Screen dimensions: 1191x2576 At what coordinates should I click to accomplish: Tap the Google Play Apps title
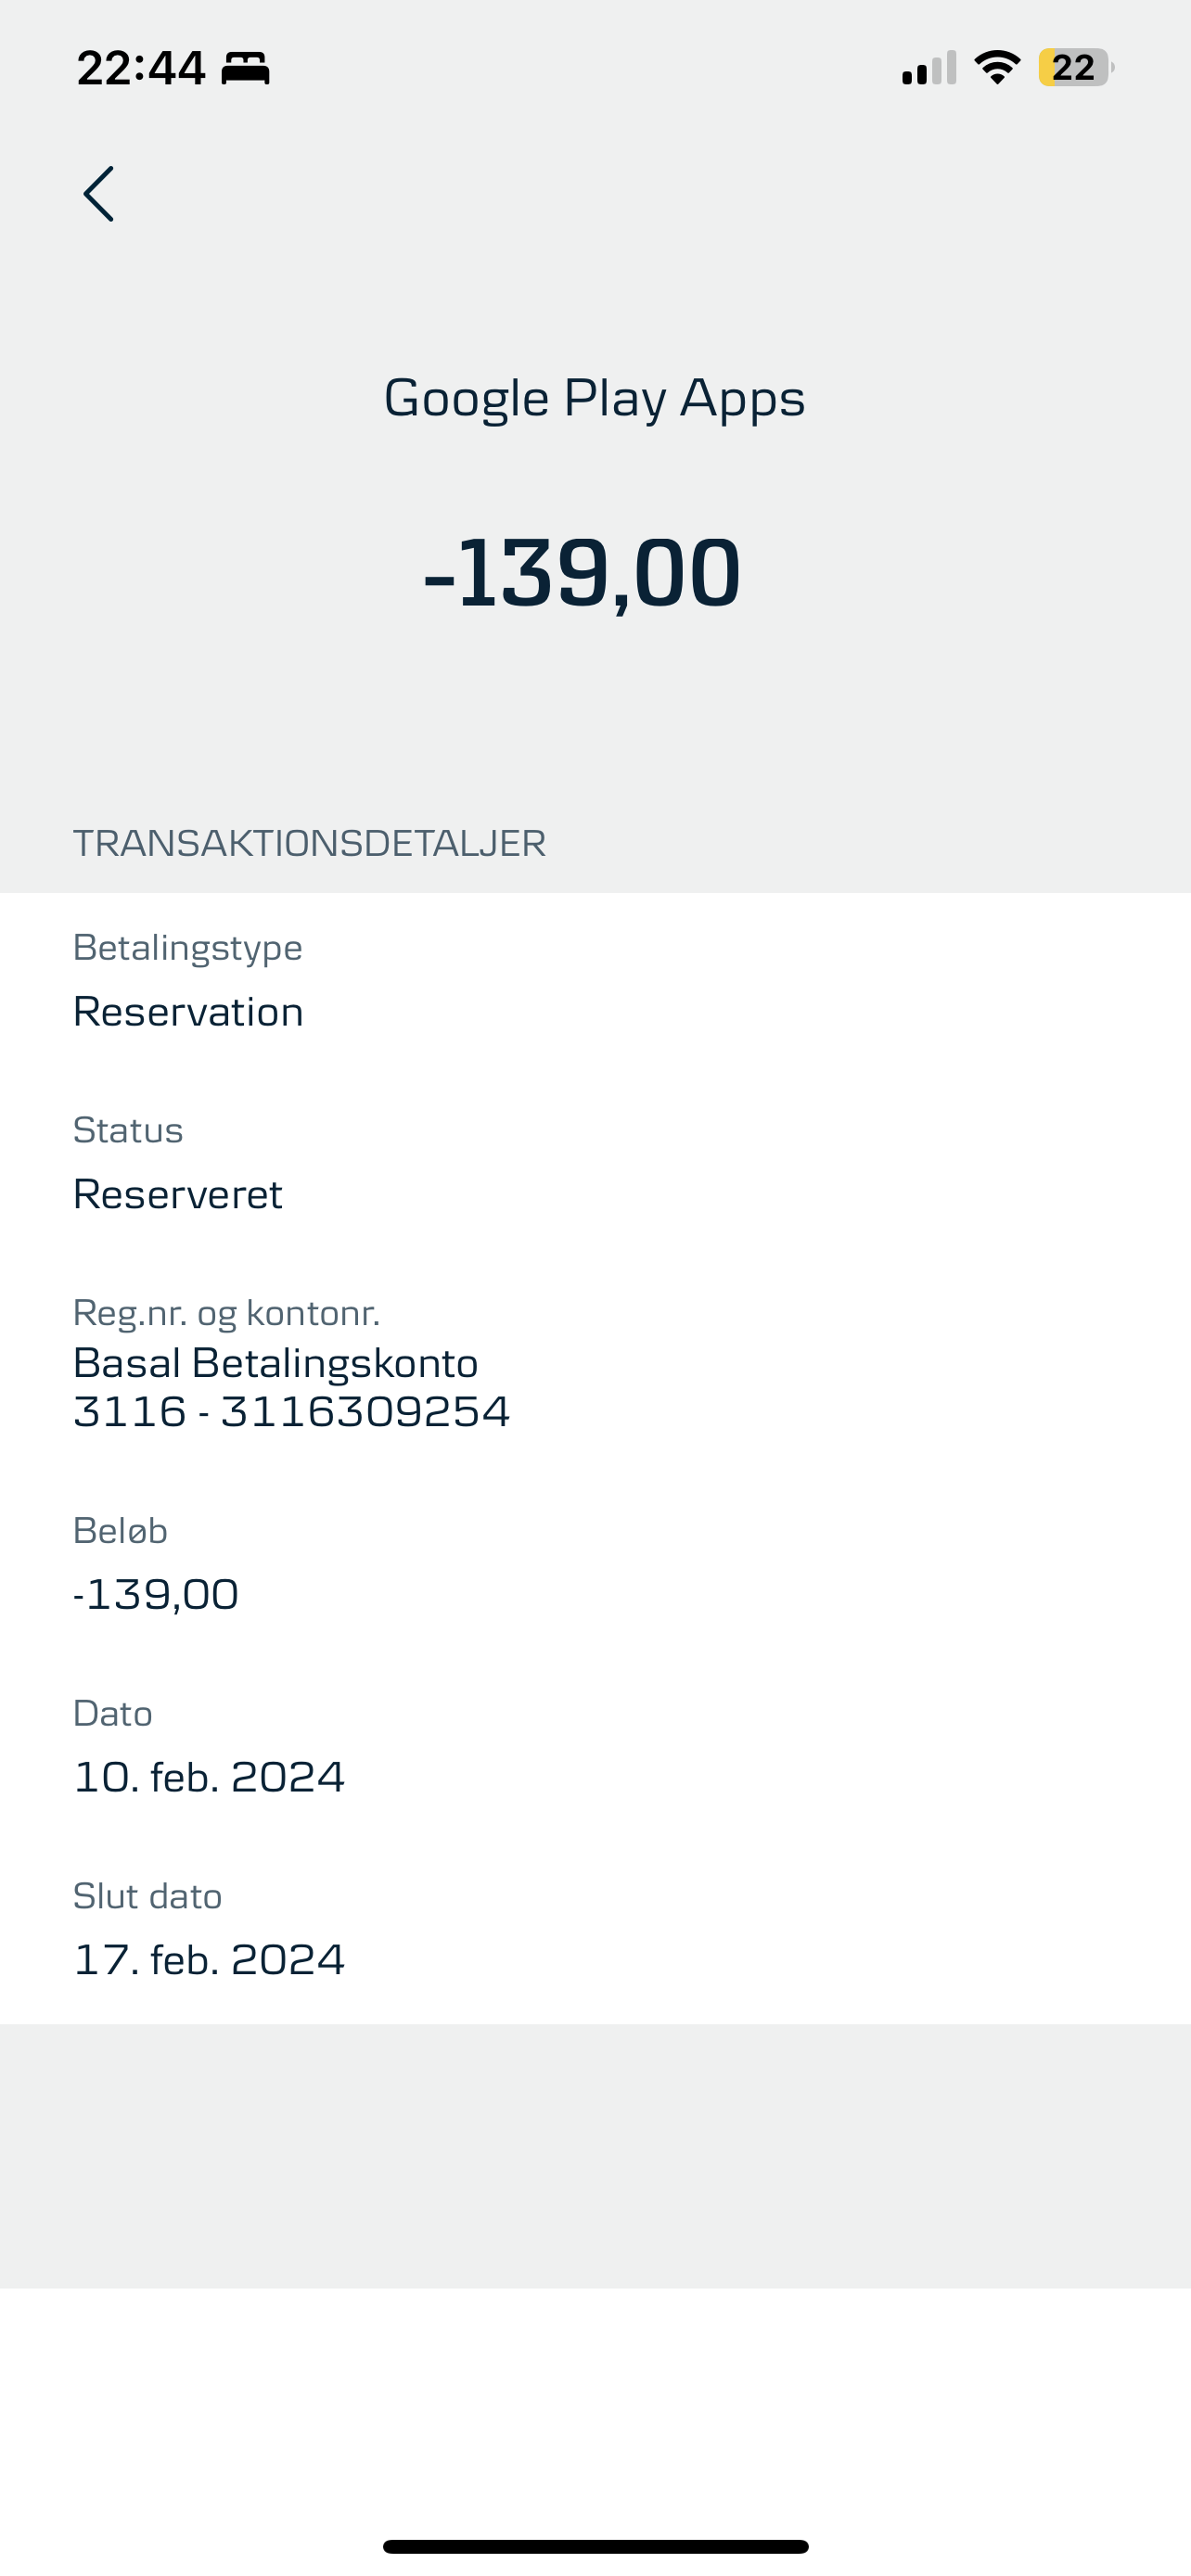pos(595,398)
